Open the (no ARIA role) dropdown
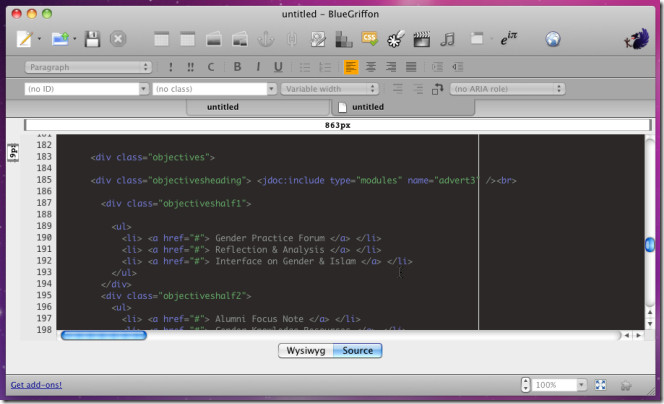This screenshot has height=404, width=664. click(x=507, y=89)
